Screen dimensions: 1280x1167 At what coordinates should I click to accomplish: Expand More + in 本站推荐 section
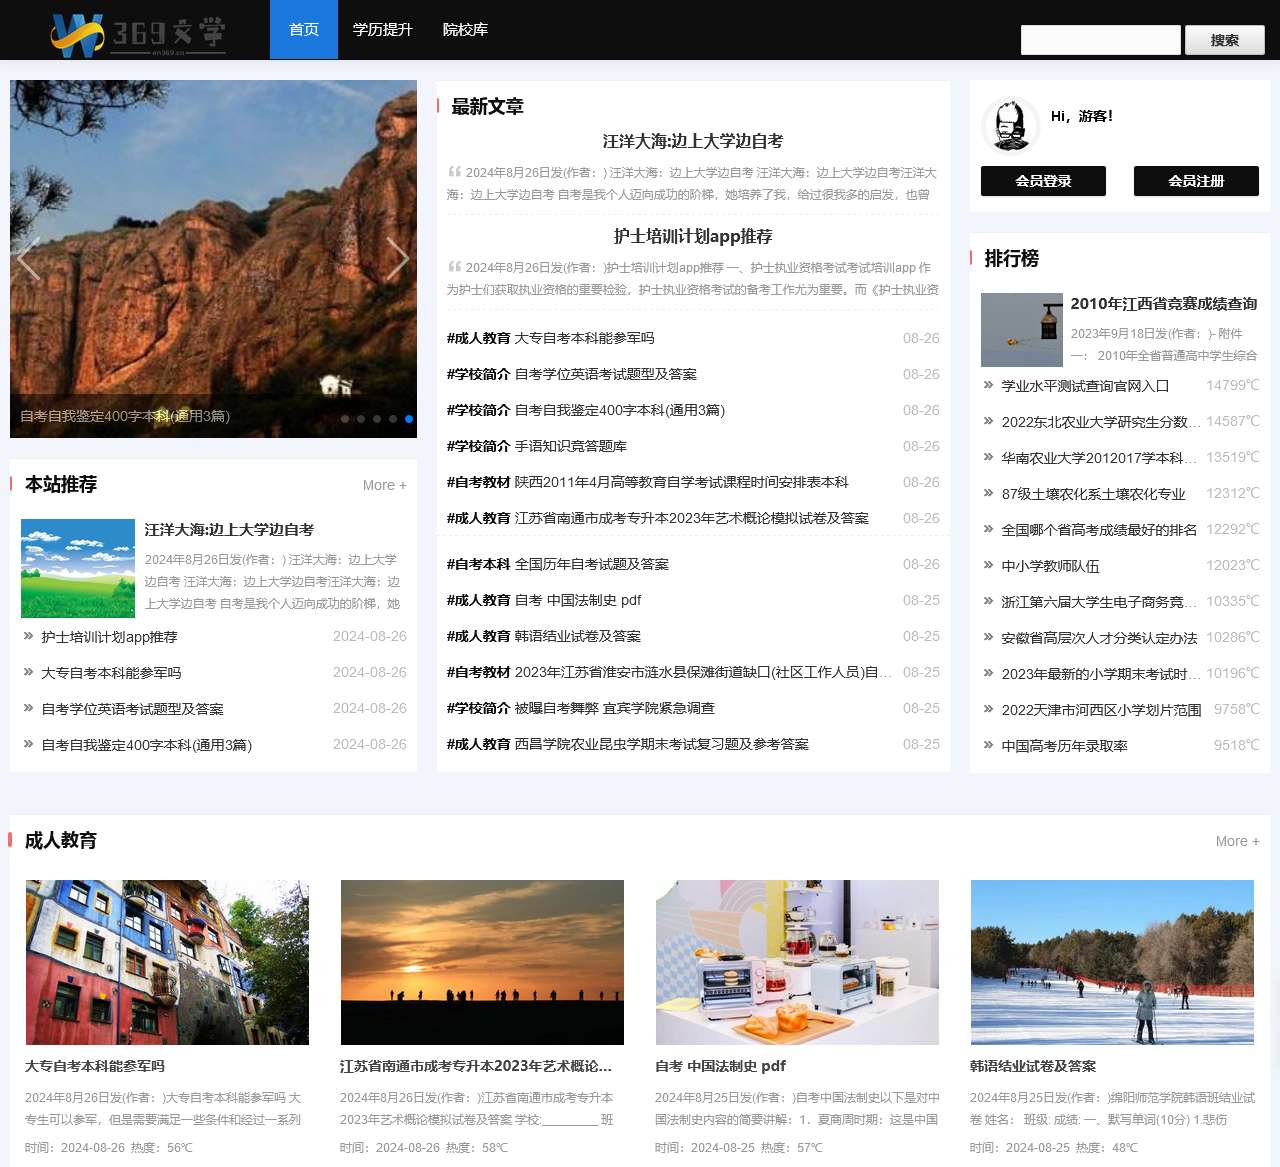384,485
